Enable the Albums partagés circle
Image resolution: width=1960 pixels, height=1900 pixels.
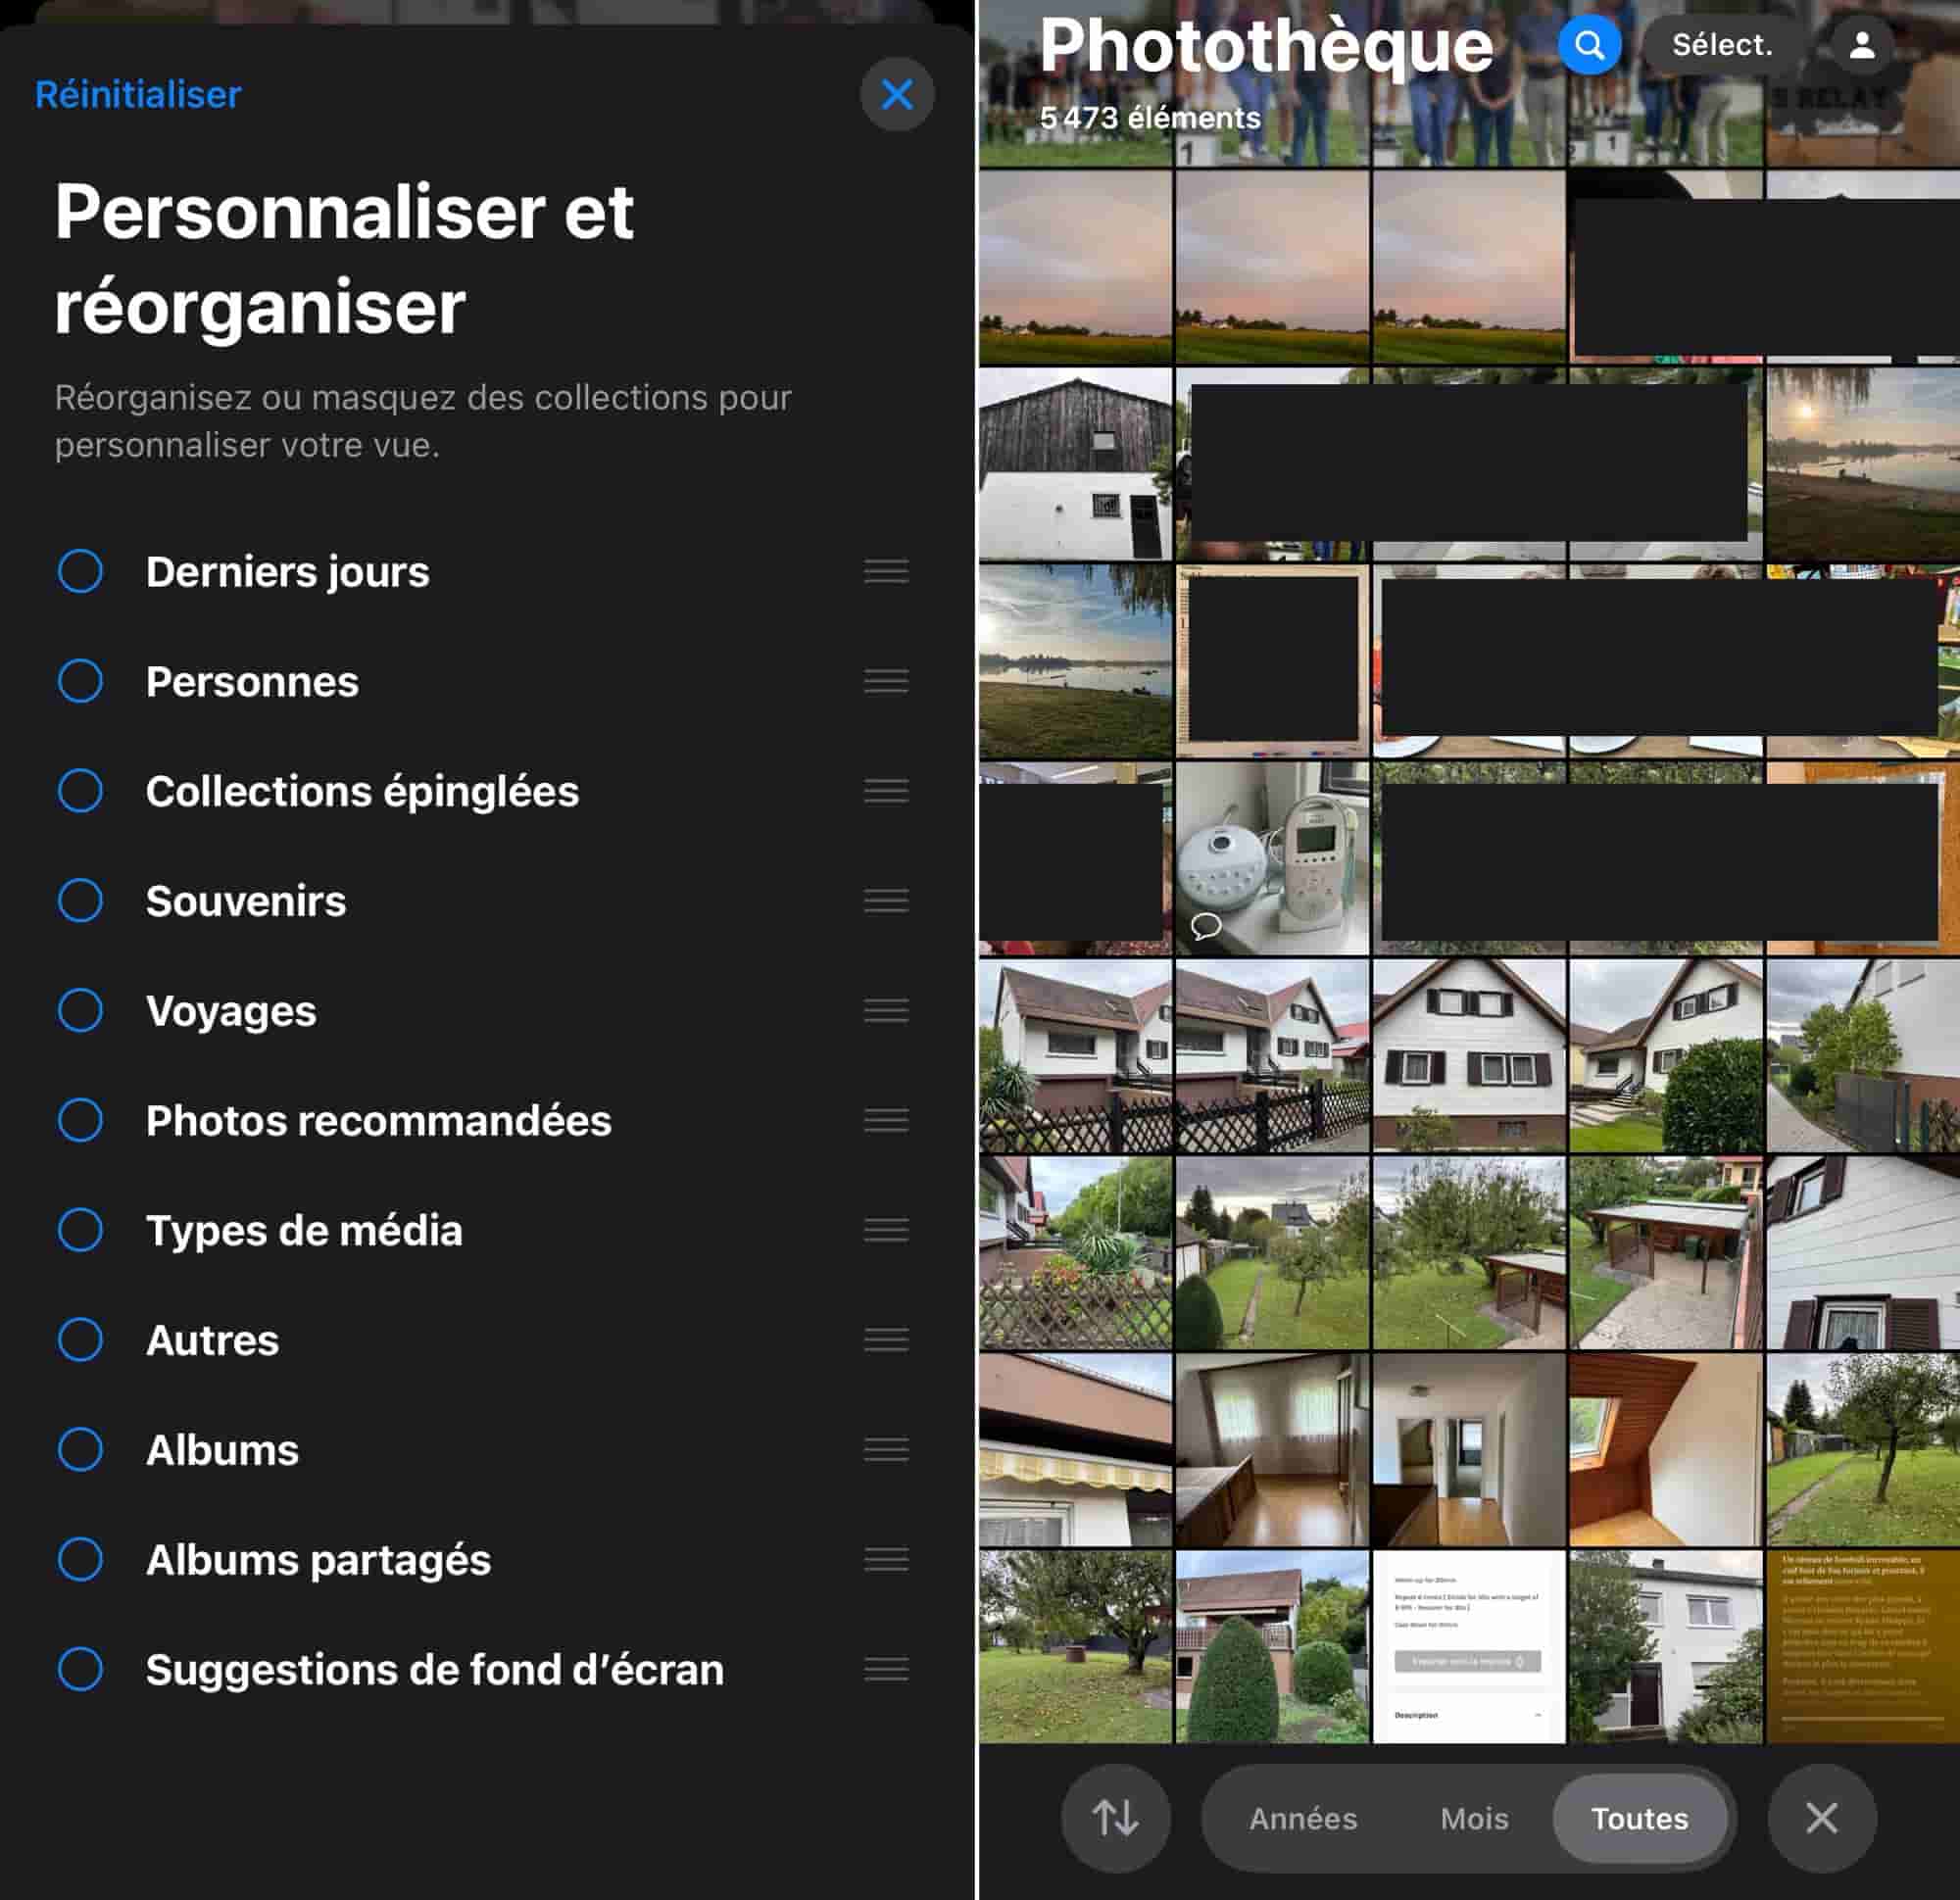(80, 1559)
